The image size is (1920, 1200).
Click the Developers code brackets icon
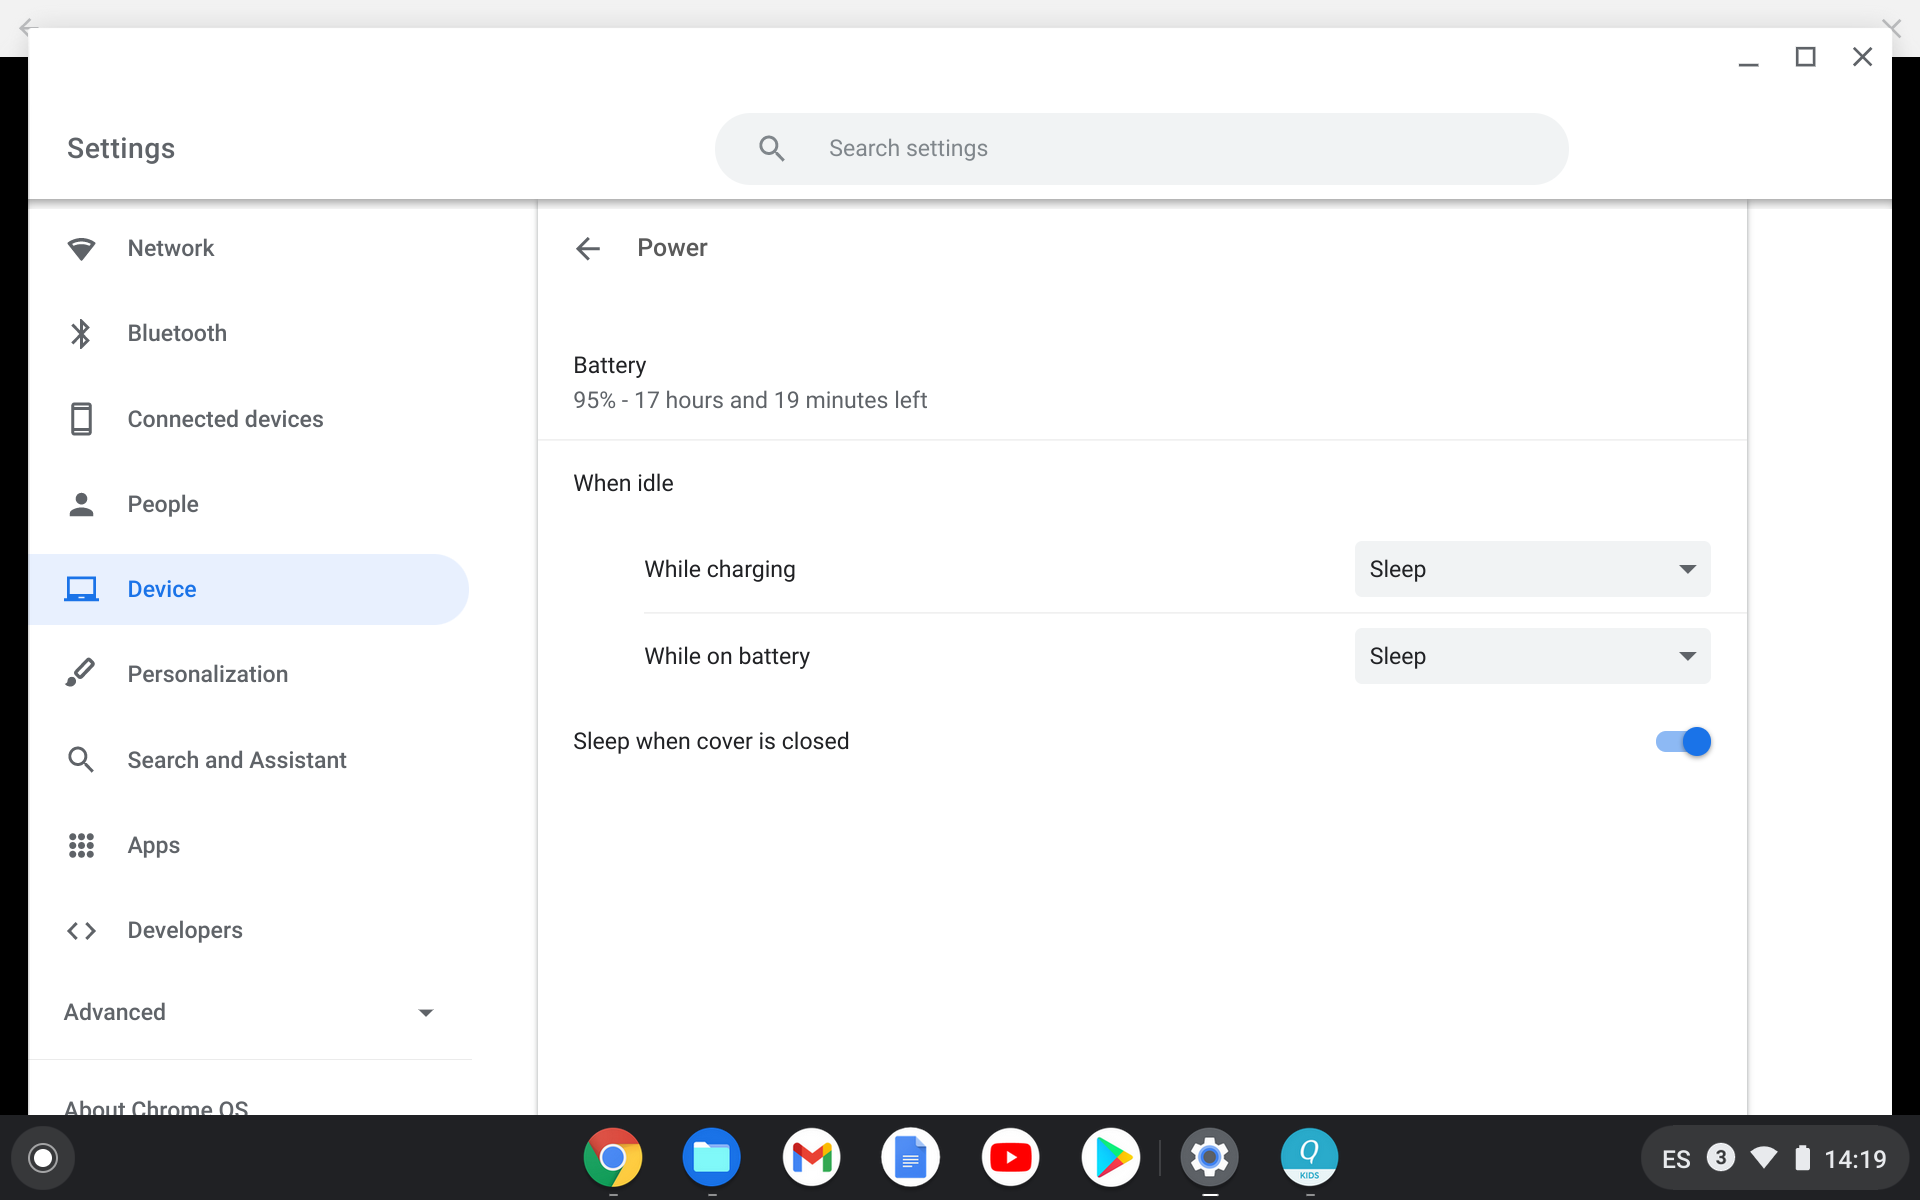pyautogui.click(x=81, y=931)
